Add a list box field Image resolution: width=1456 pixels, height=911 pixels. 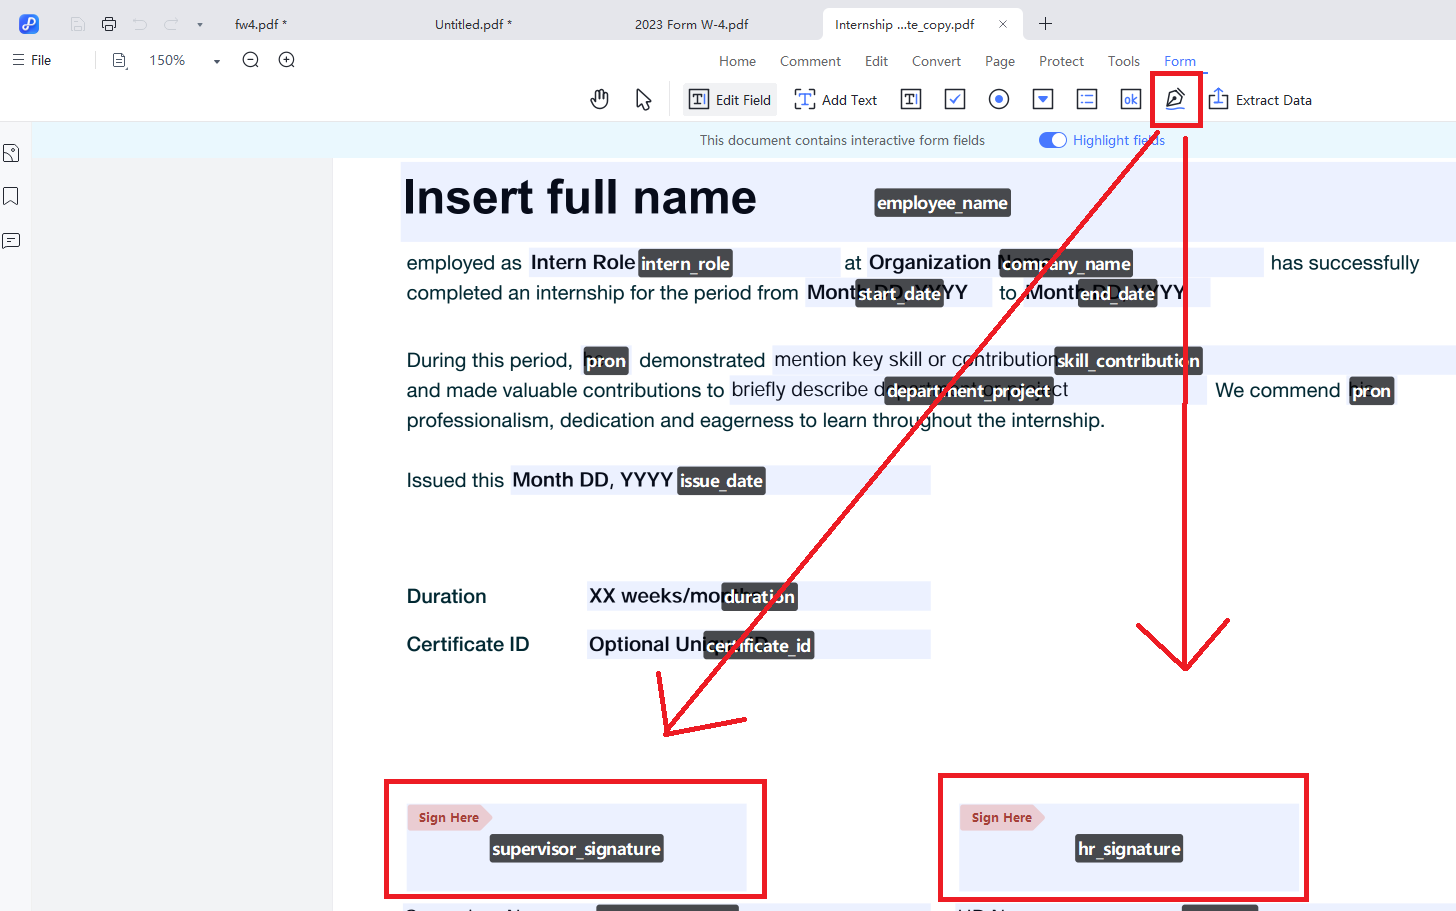point(1086,99)
